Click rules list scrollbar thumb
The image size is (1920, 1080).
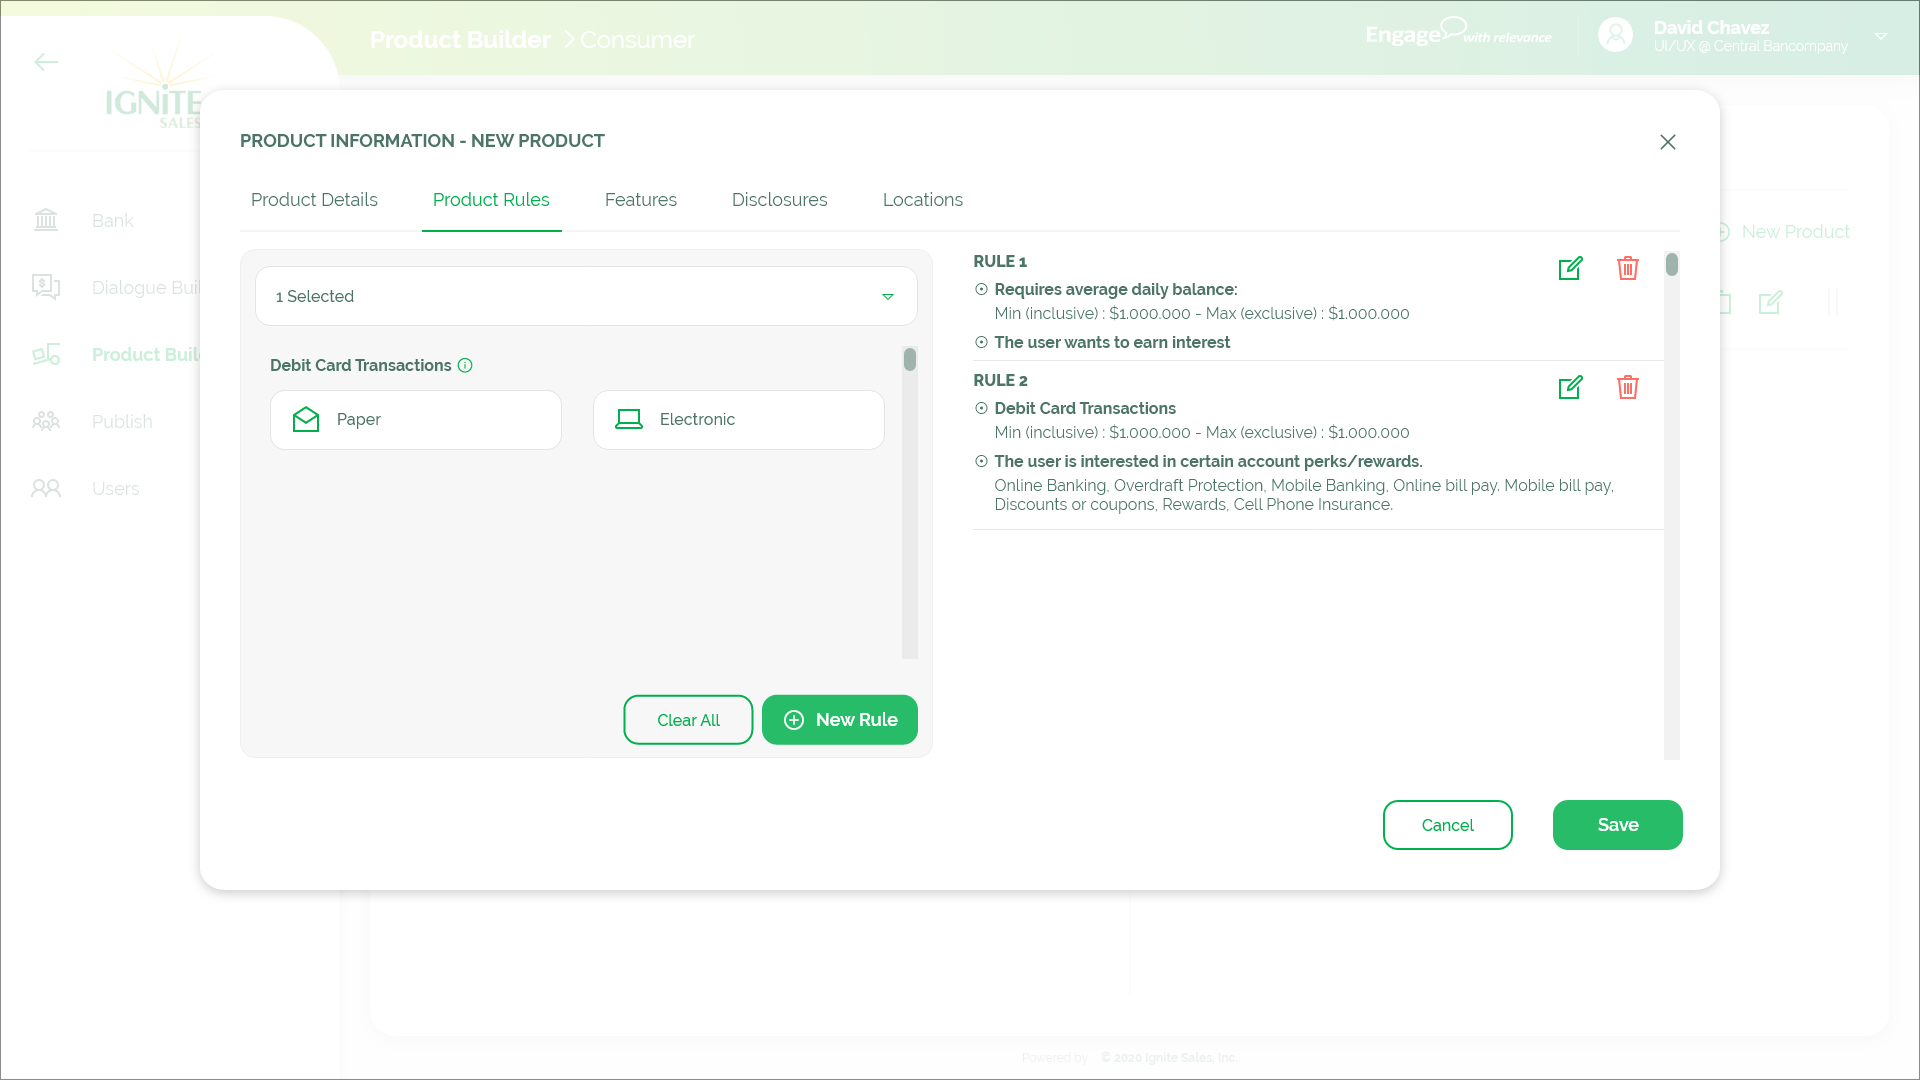[x=1671, y=265]
